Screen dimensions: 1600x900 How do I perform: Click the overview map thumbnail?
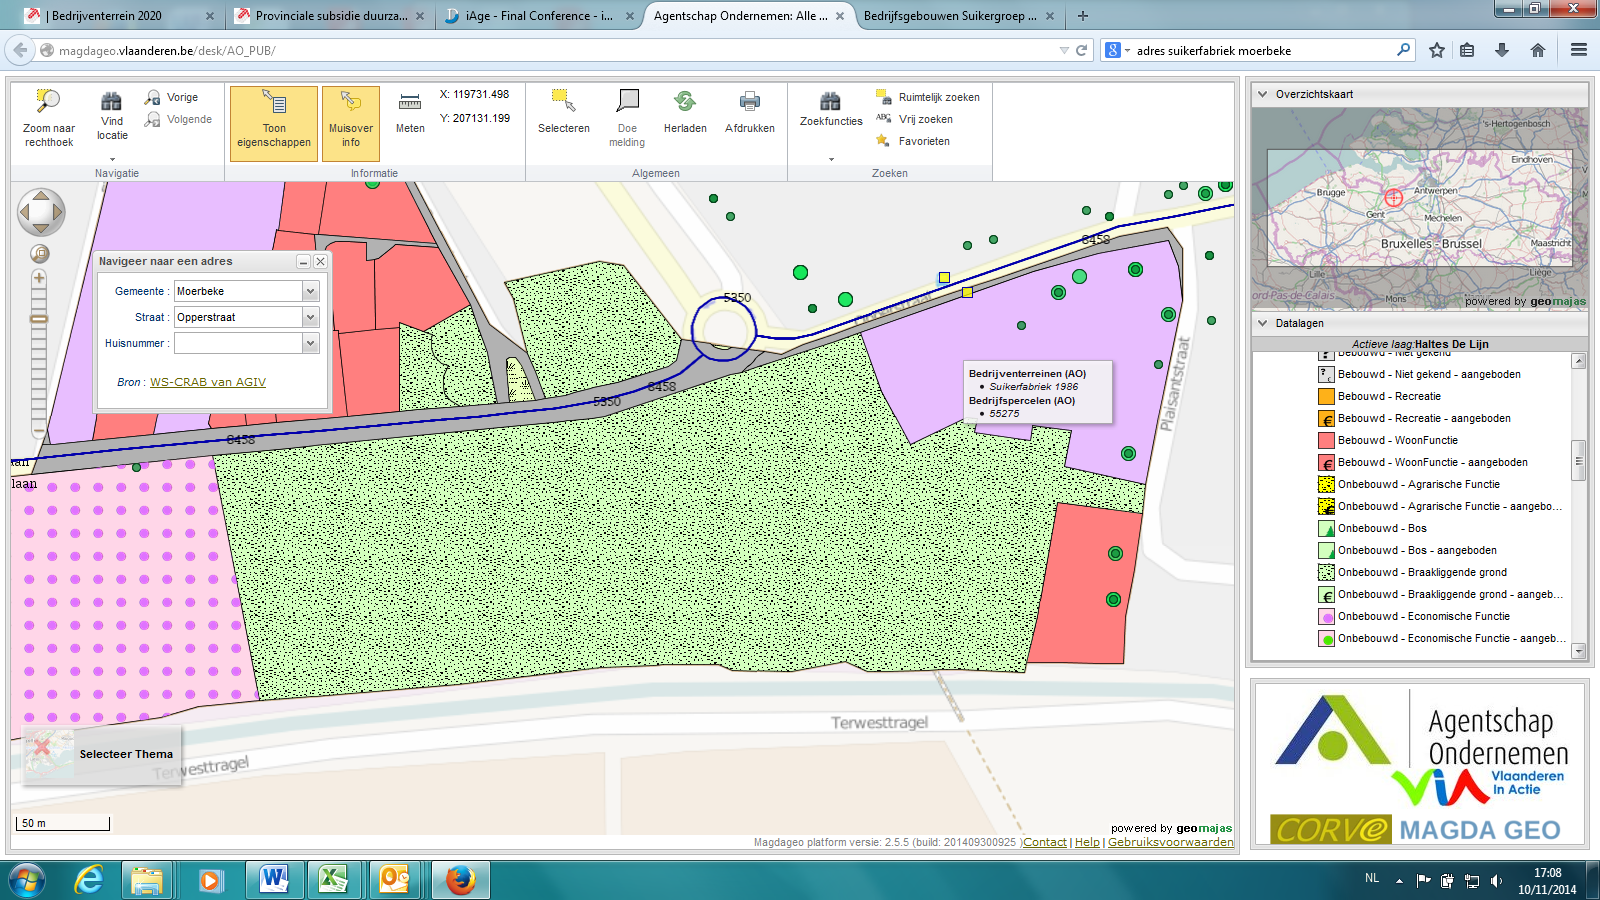1419,208
